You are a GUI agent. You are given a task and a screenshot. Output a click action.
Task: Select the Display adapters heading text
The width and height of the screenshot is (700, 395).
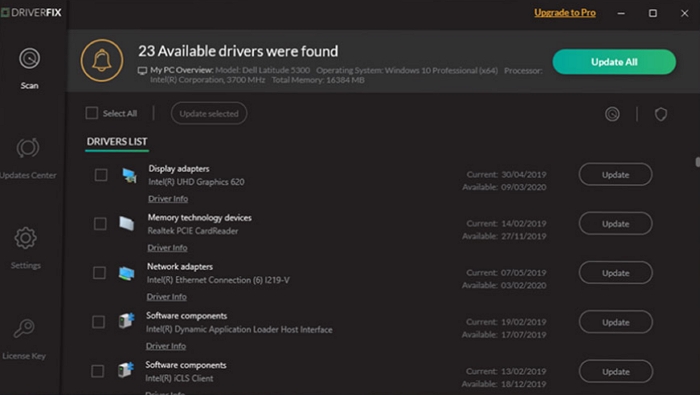(179, 169)
